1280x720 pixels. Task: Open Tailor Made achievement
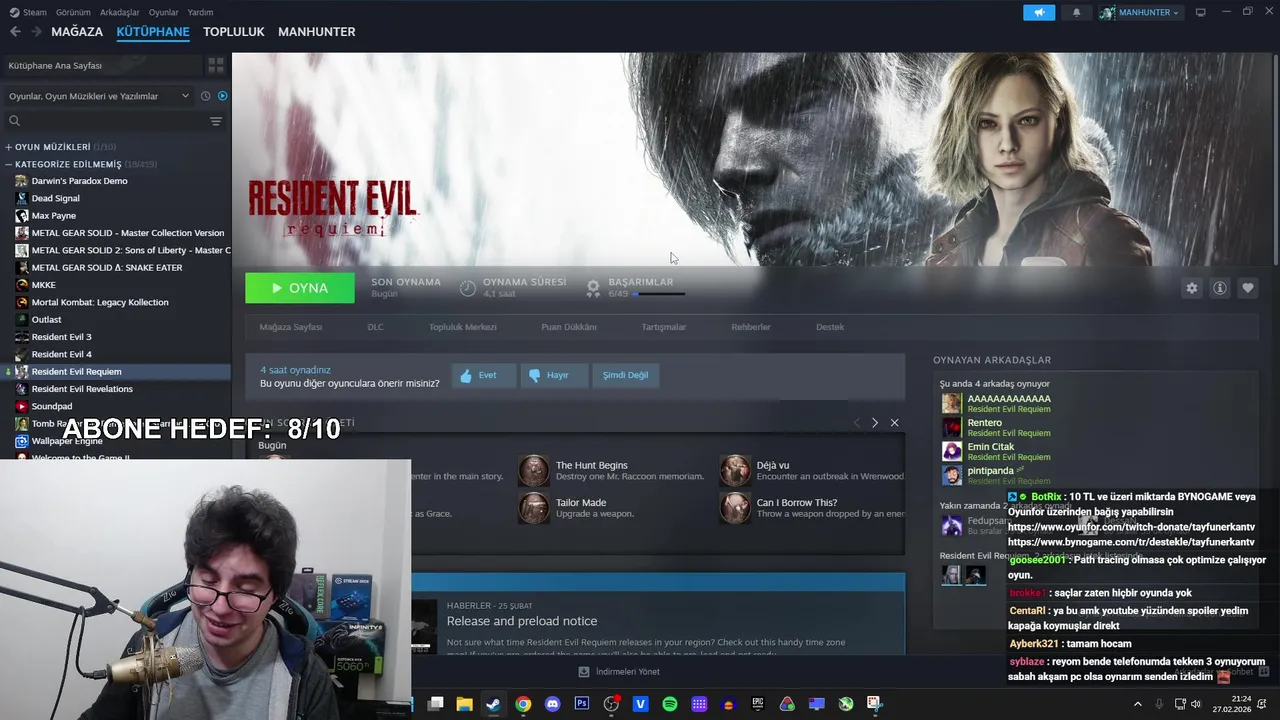(x=577, y=508)
